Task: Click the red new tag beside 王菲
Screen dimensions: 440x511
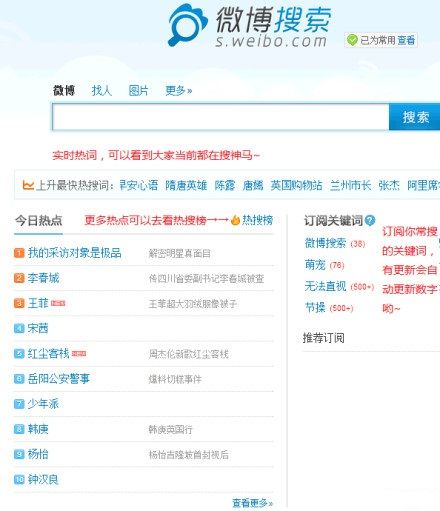Action: click(x=58, y=303)
